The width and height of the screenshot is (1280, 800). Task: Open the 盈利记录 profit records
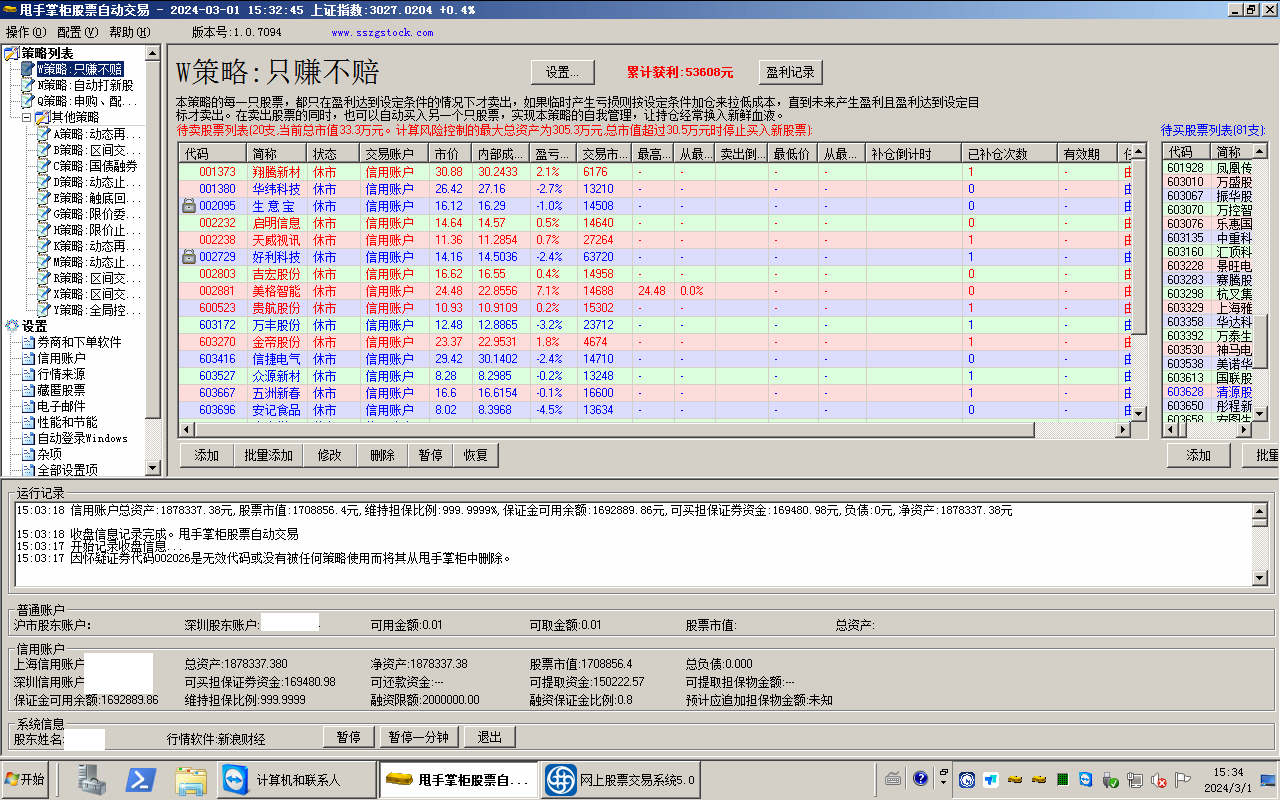click(x=789, y=72)
